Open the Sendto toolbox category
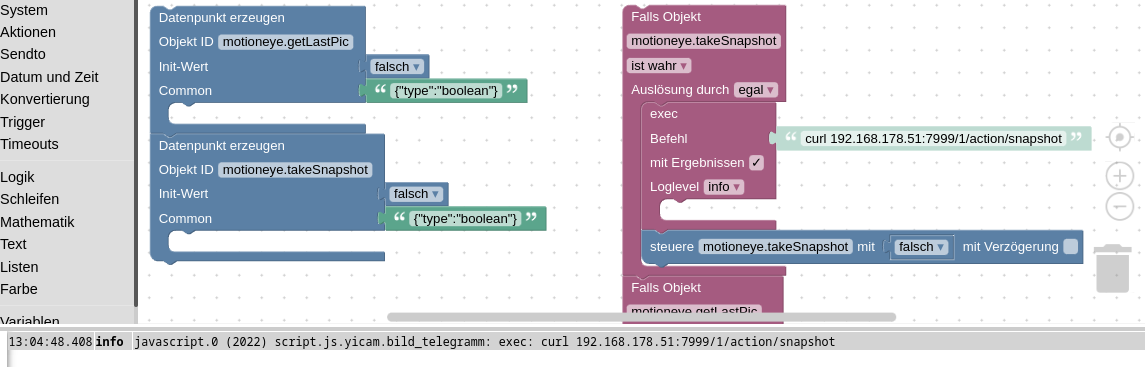 click(23, 54)
